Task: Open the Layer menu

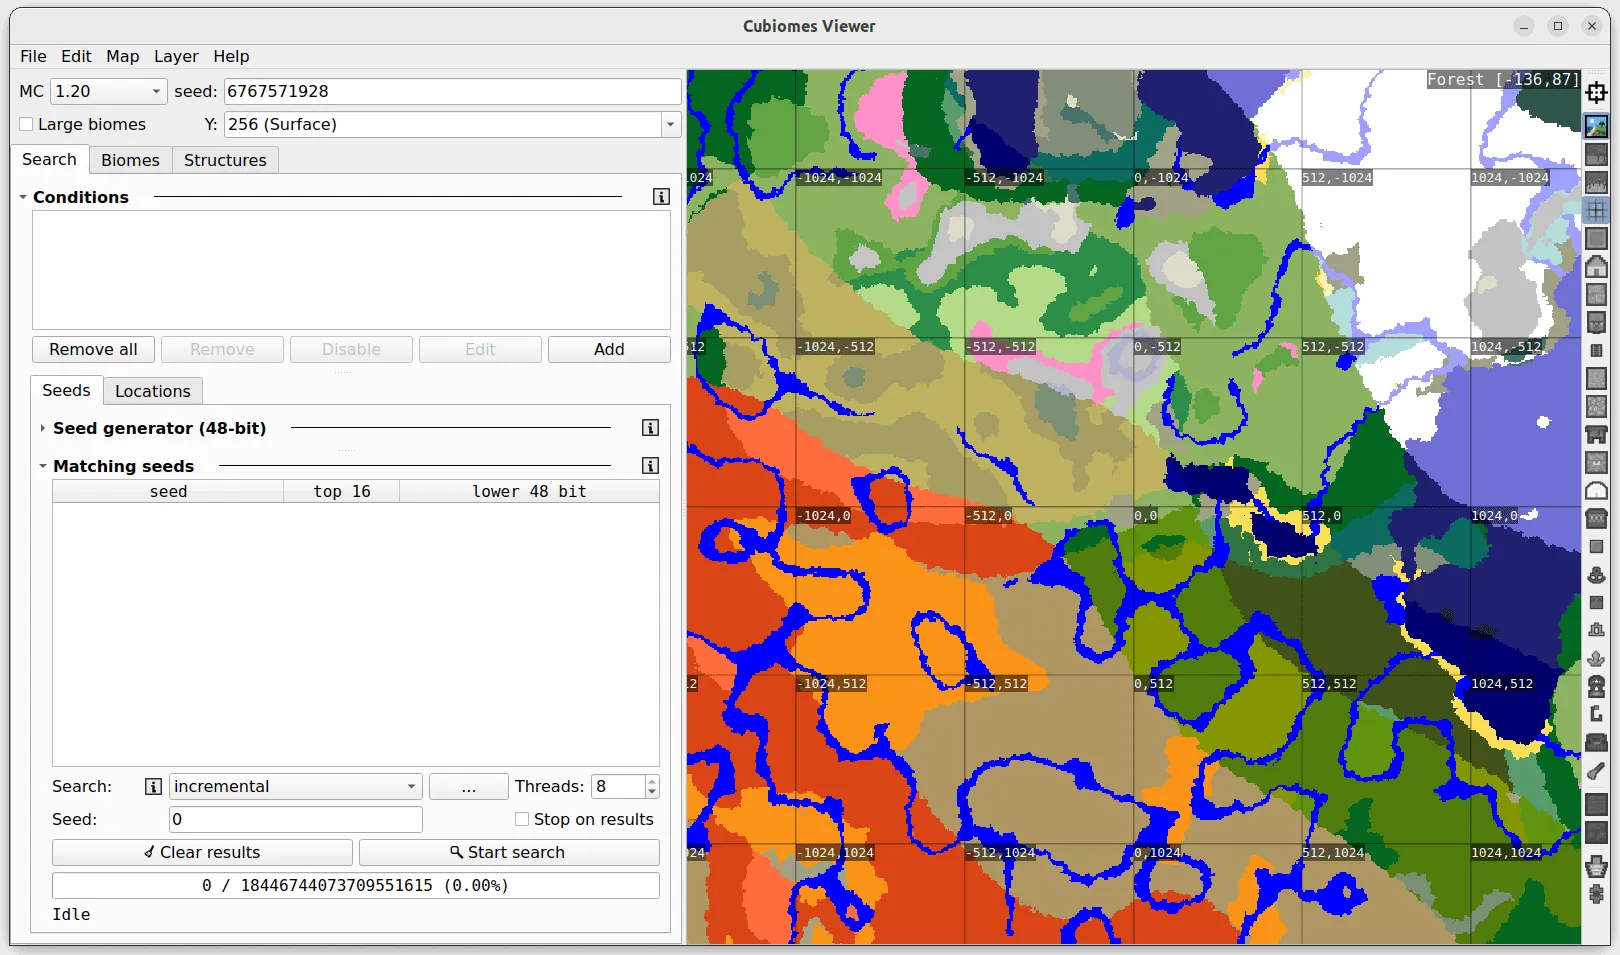Action: 176,56
